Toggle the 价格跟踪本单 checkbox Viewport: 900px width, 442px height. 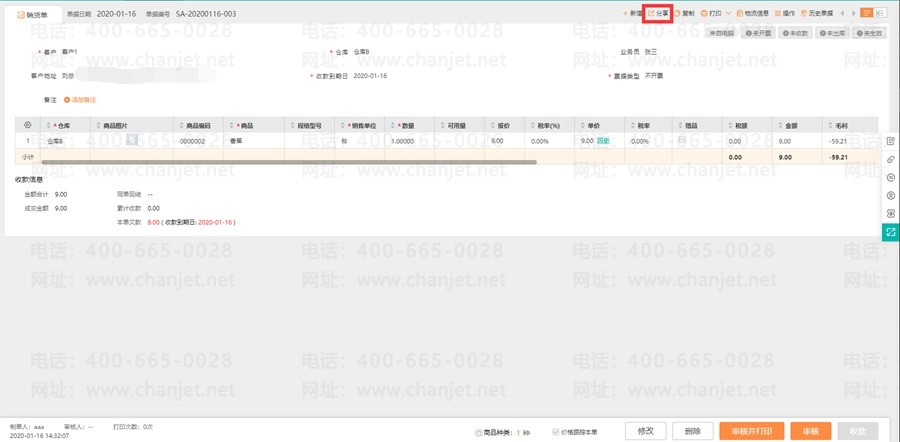tap(555, 432)
